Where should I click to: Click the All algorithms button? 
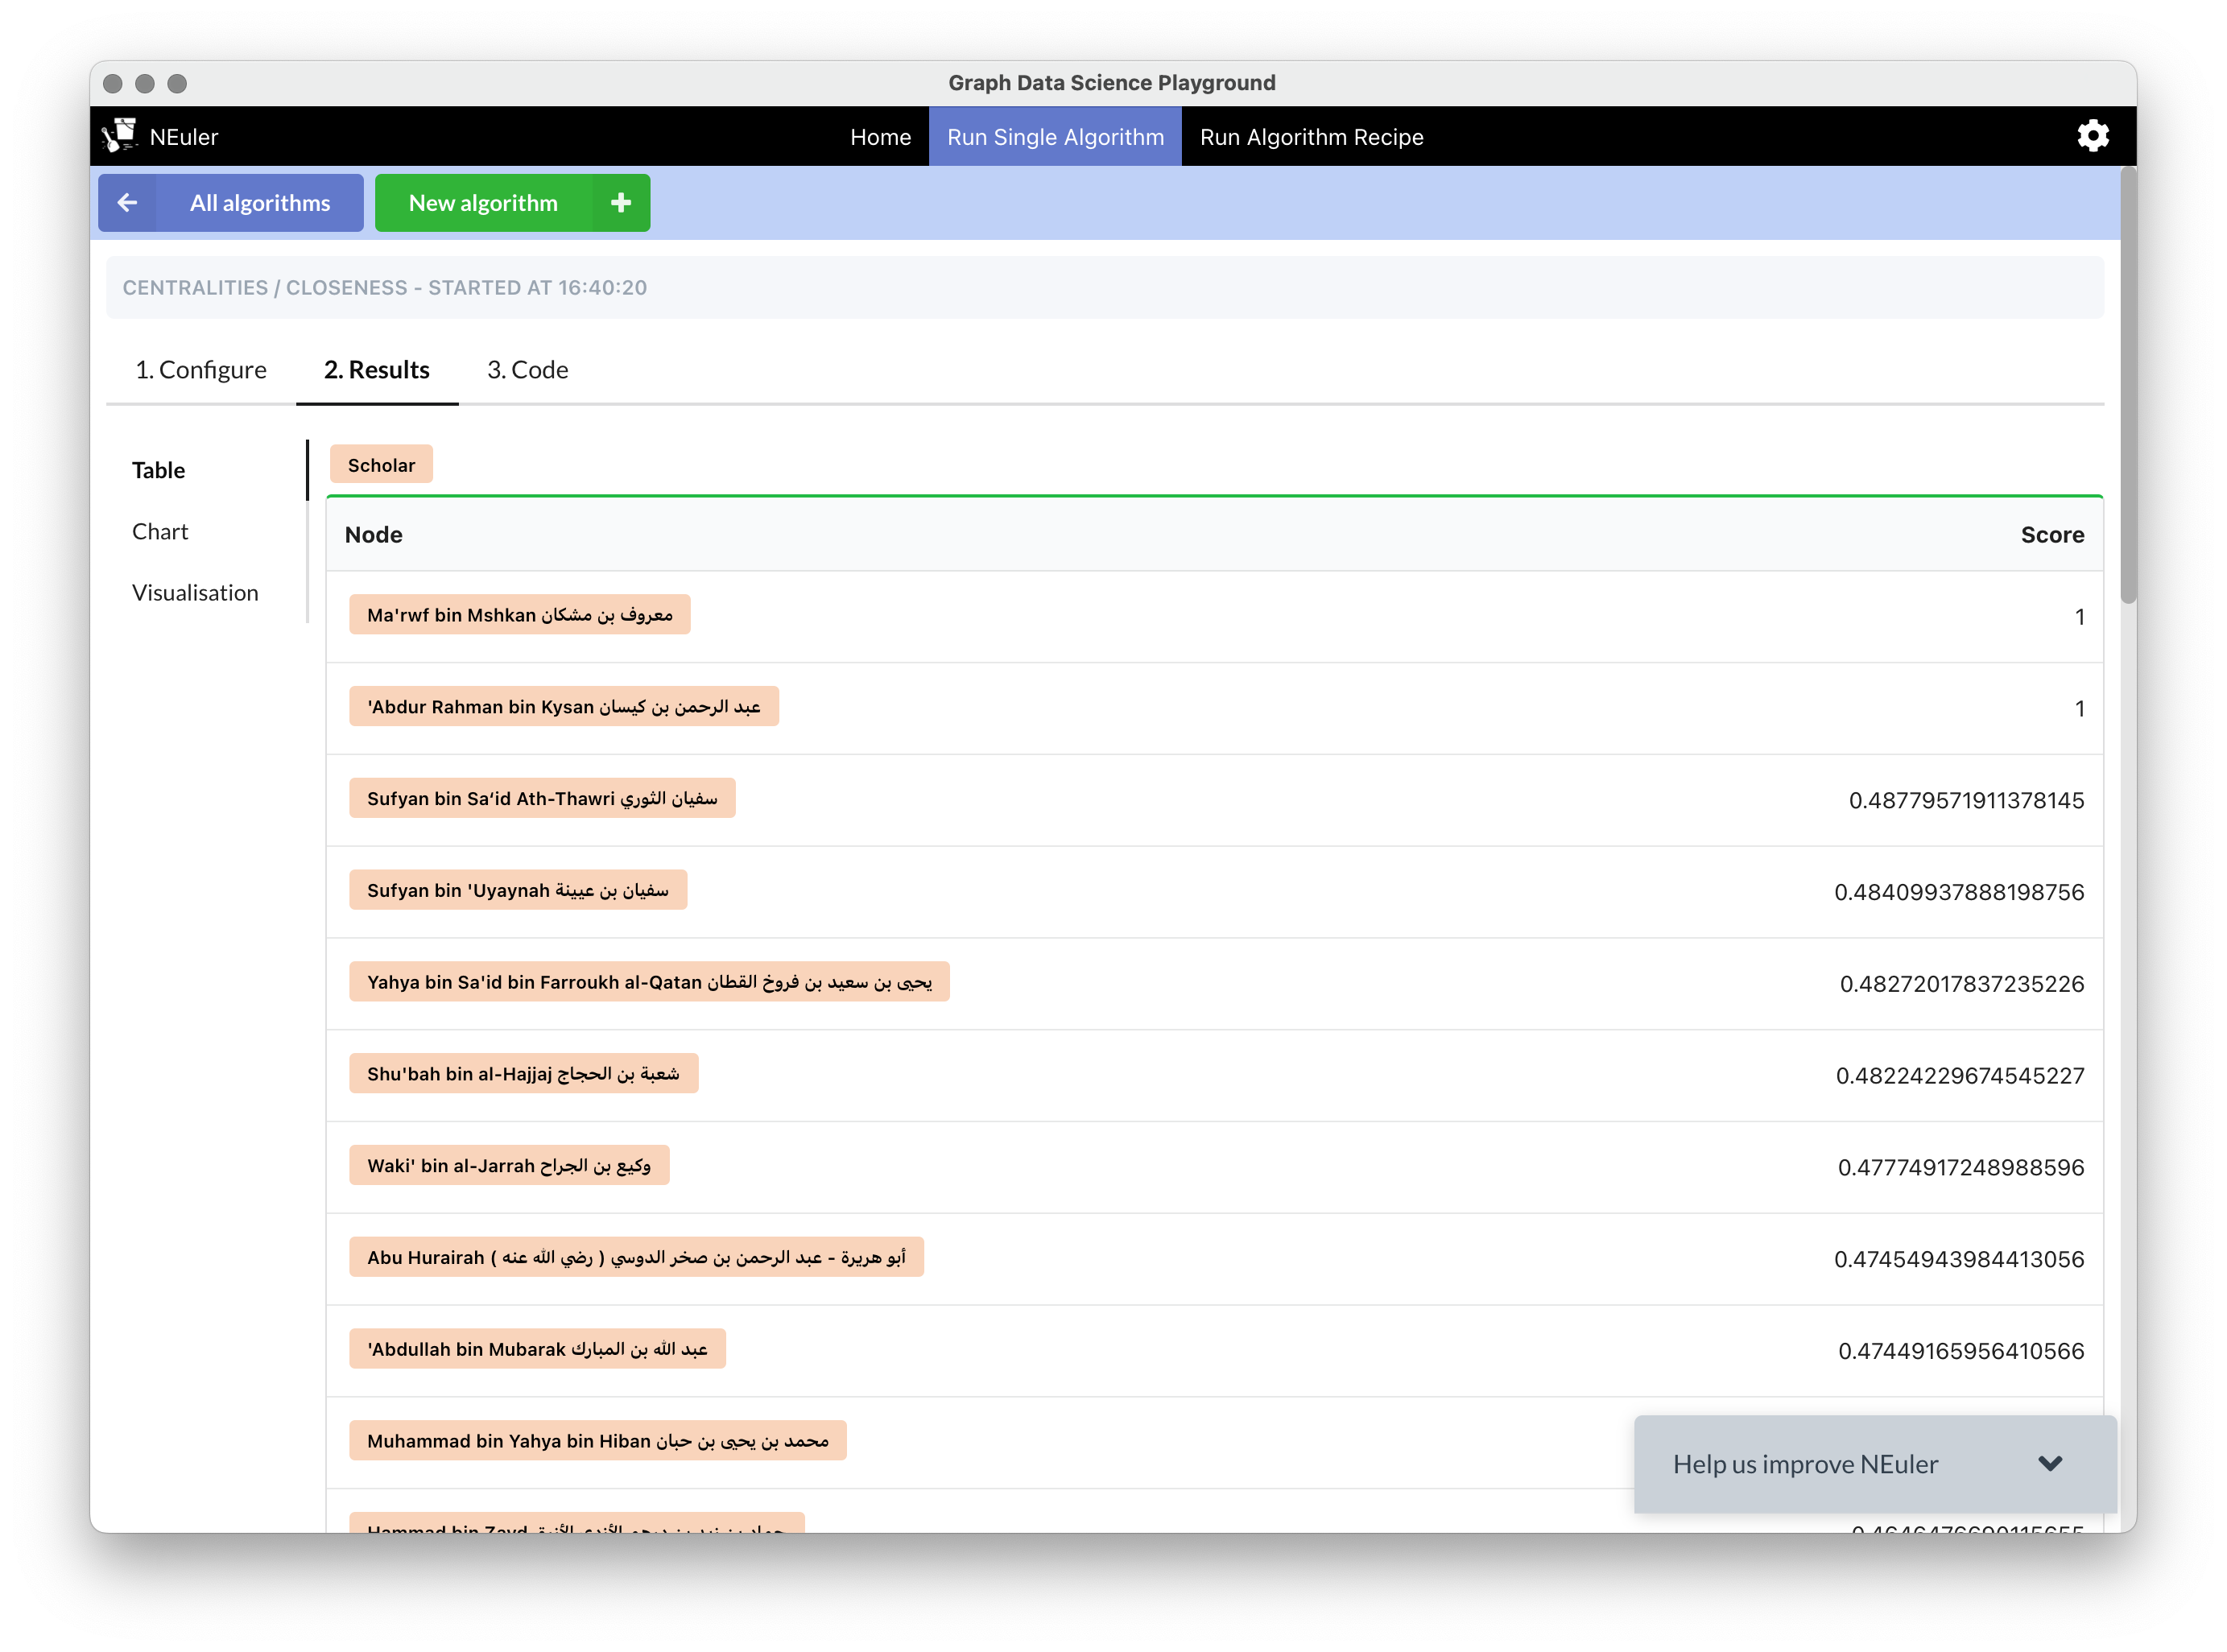point(260,203)
